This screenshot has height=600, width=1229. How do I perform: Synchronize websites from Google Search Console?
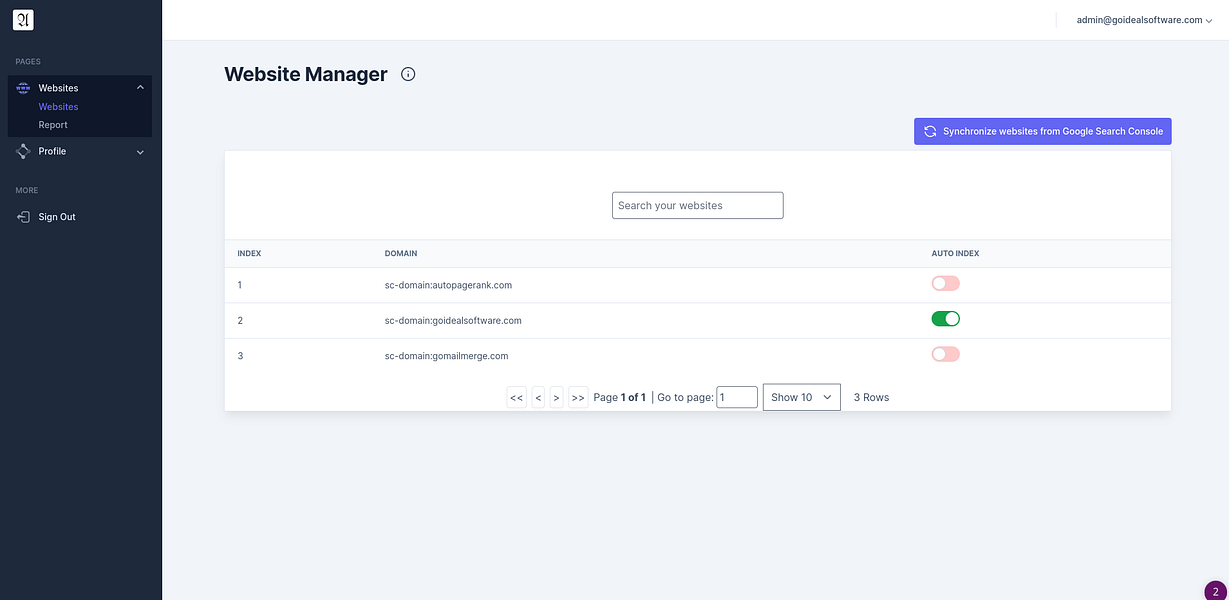pos(1042,131)
